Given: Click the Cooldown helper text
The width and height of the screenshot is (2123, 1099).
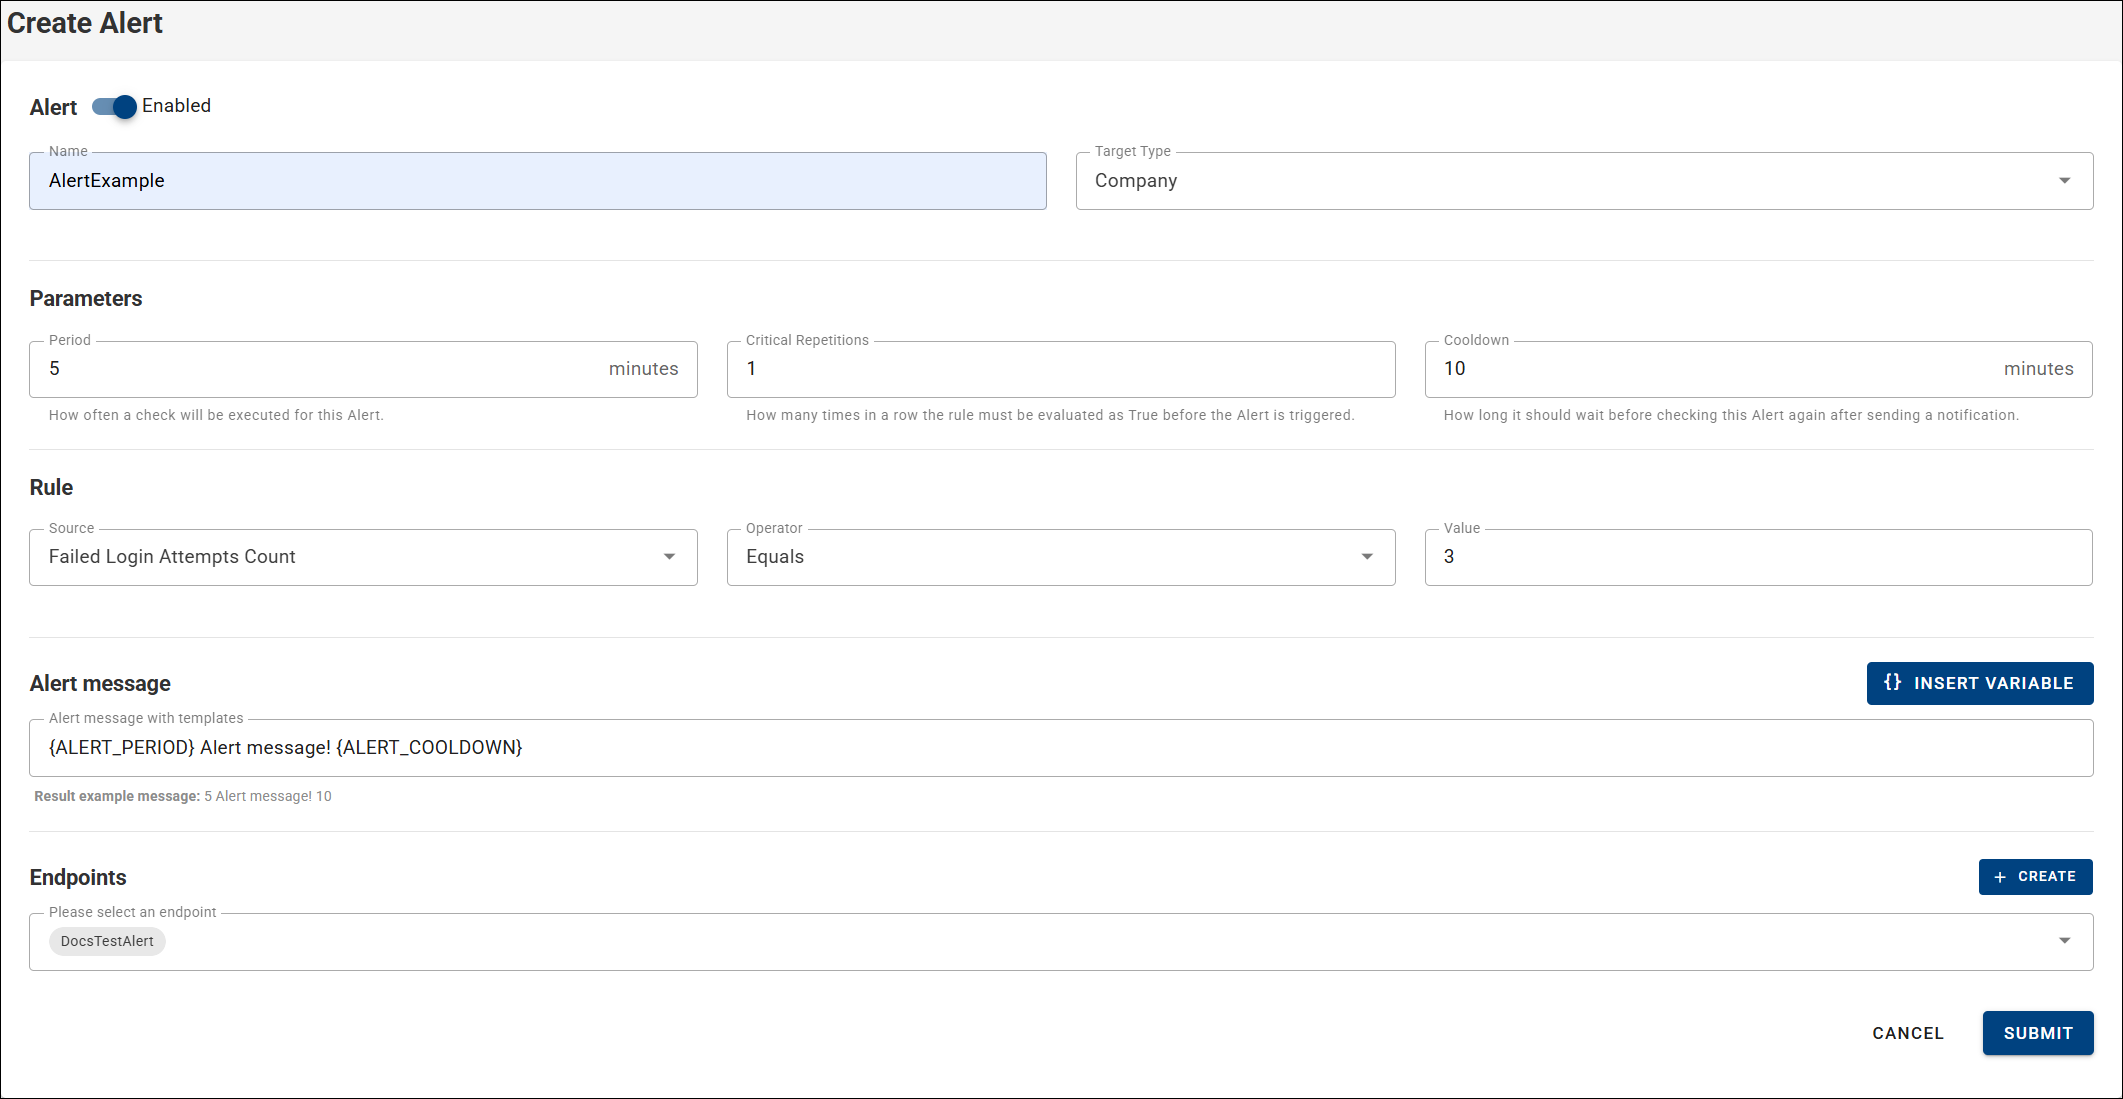Looking at the screenshot, I should coord(1731,415).
